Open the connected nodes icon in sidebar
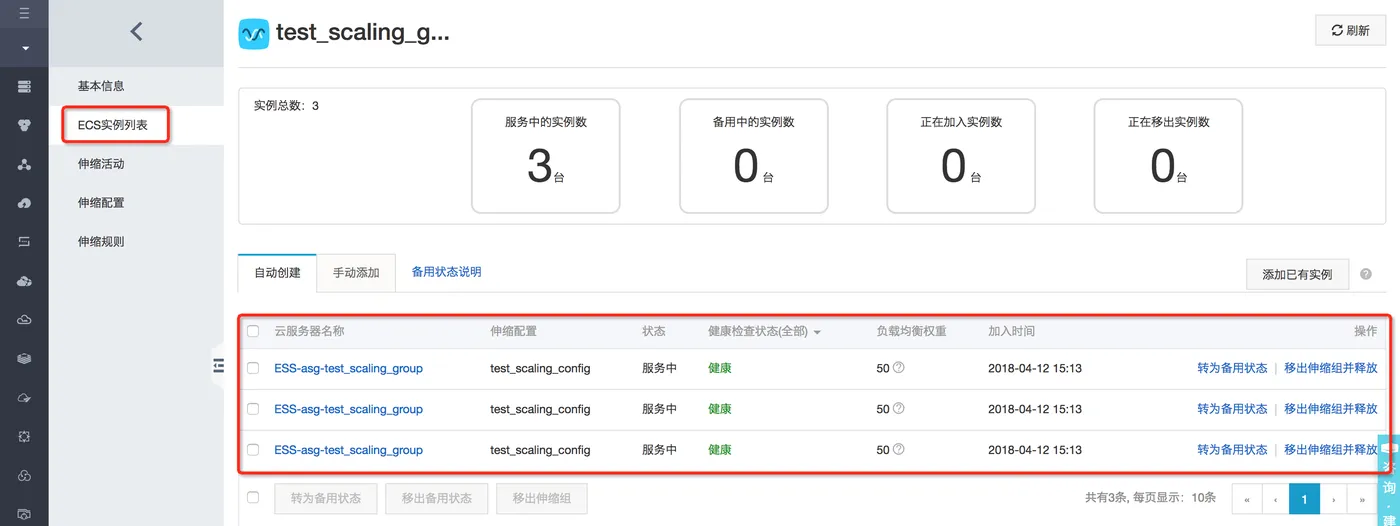 [x=24, y=165]
